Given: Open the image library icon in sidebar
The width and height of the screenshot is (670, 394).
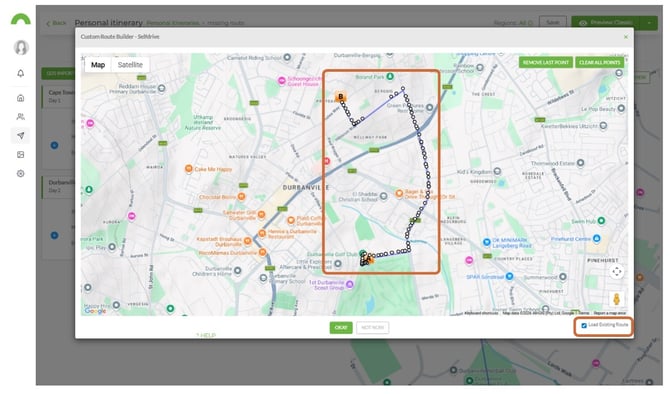Looking at the screenshot, I should (21, 155).
